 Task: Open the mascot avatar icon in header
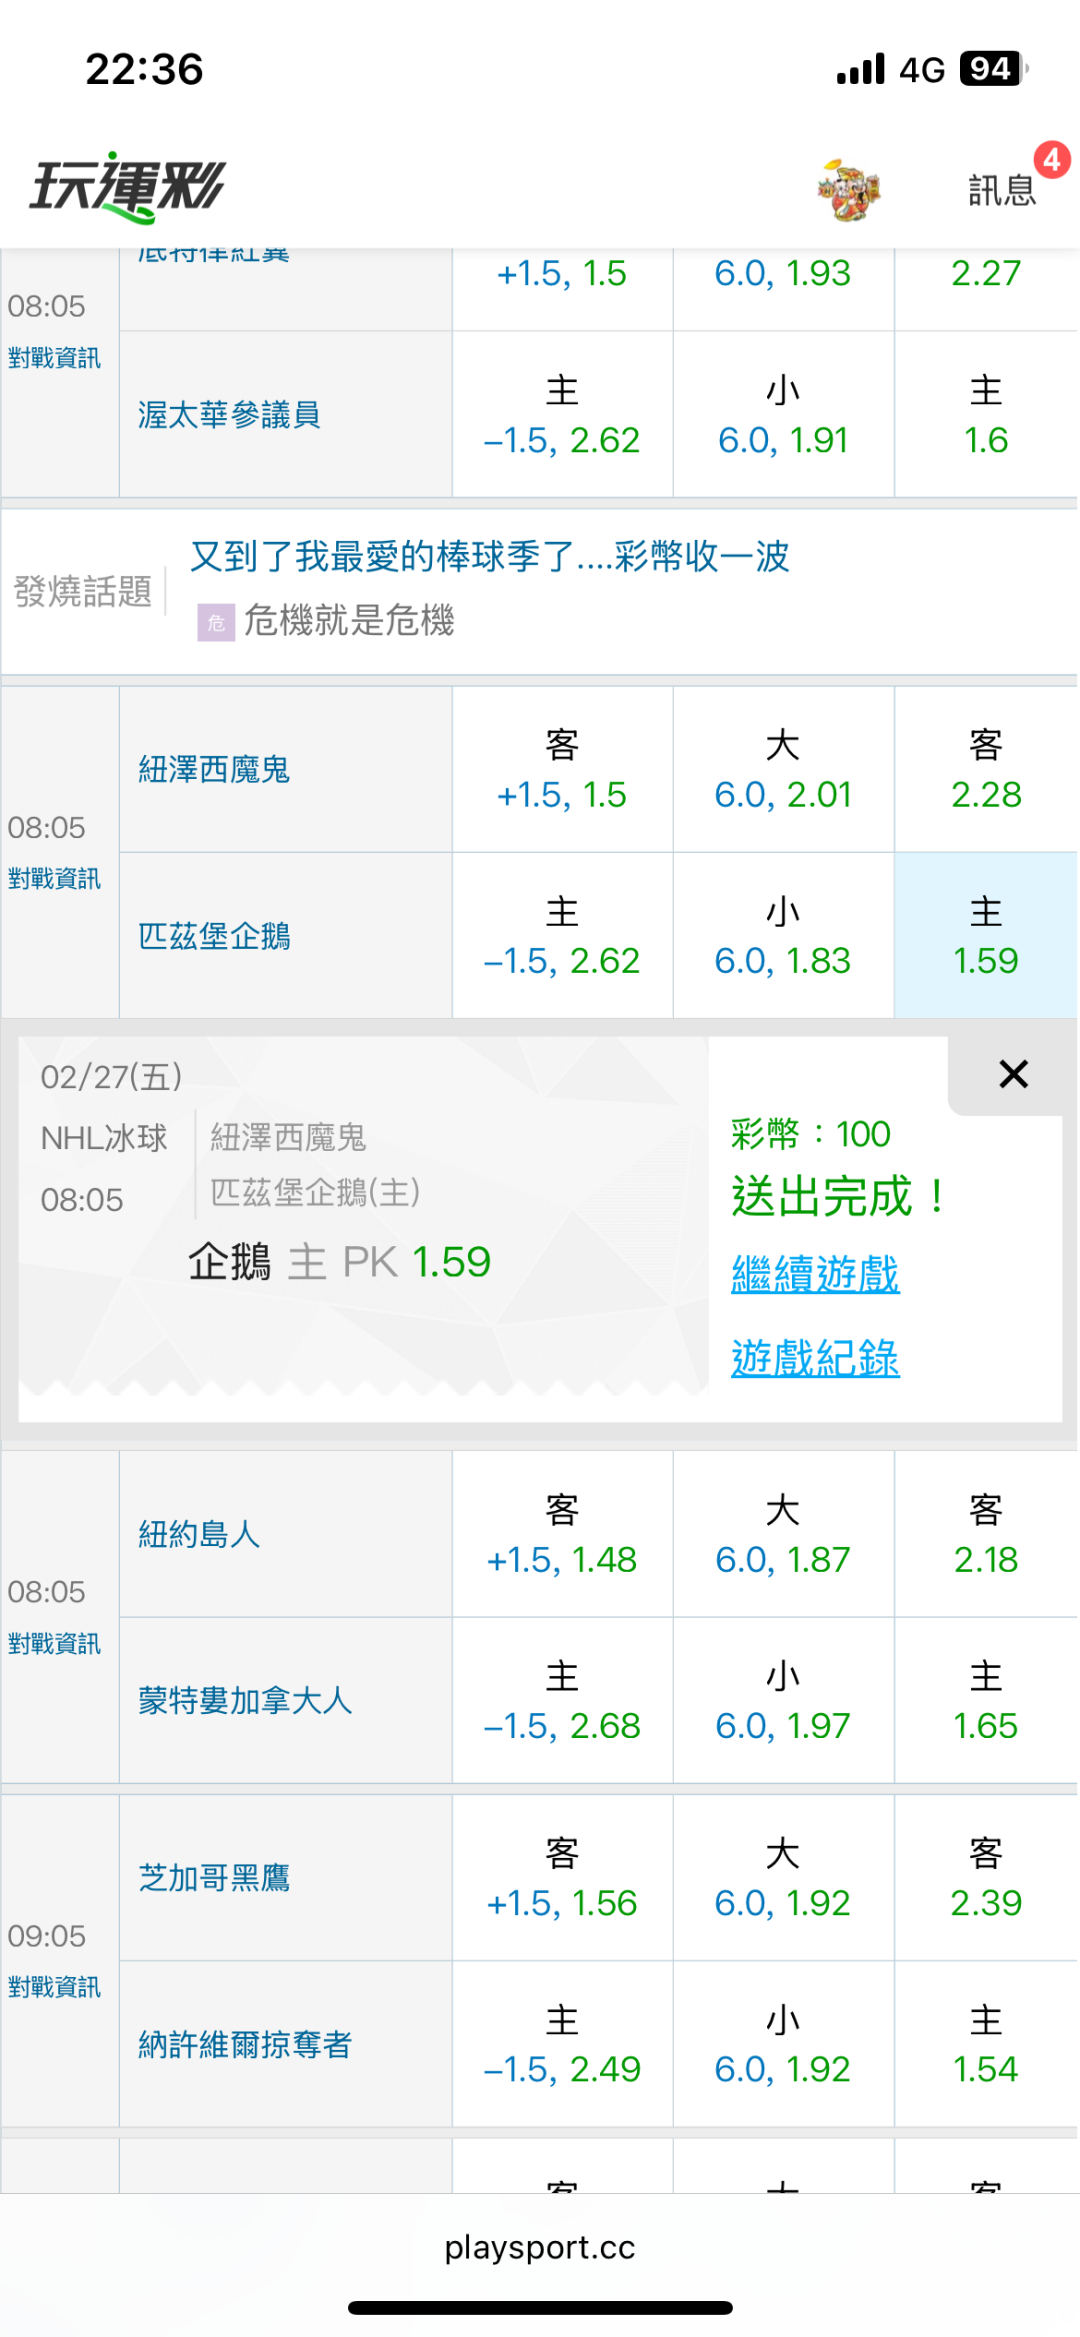point(848,189)
